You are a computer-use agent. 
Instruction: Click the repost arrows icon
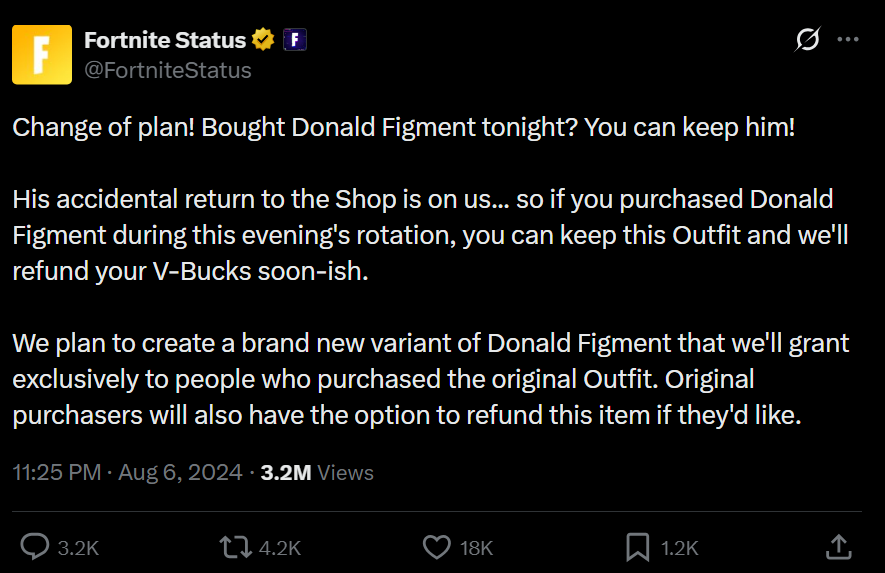[235, 547]
